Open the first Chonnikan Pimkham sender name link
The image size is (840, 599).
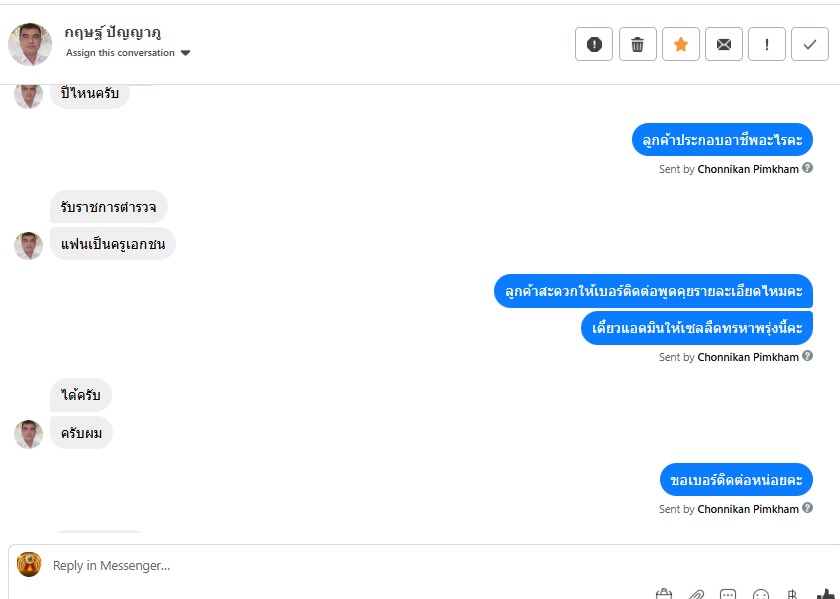click(748, 169)
